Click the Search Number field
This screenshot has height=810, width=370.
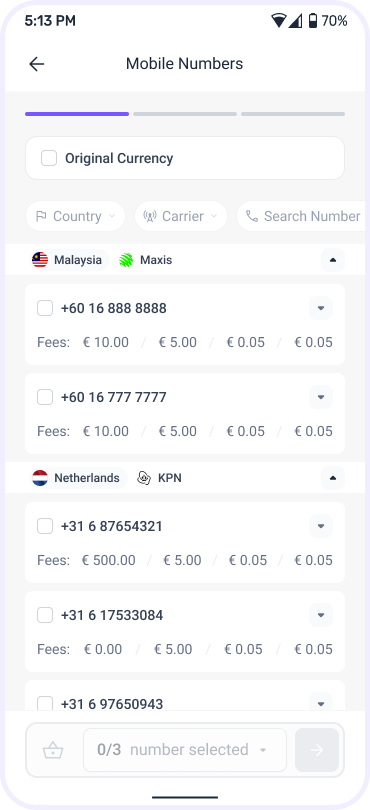pos(303,216)
